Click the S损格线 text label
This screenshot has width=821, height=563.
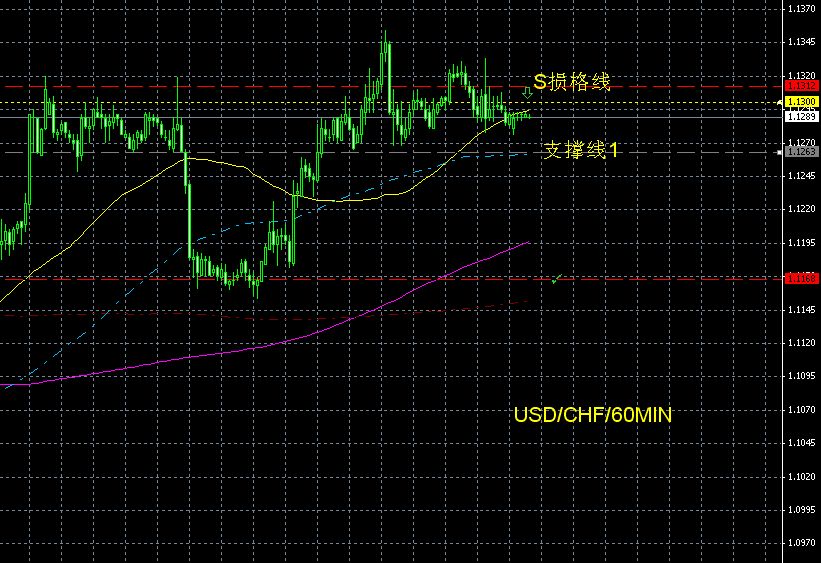coord(572,82)
